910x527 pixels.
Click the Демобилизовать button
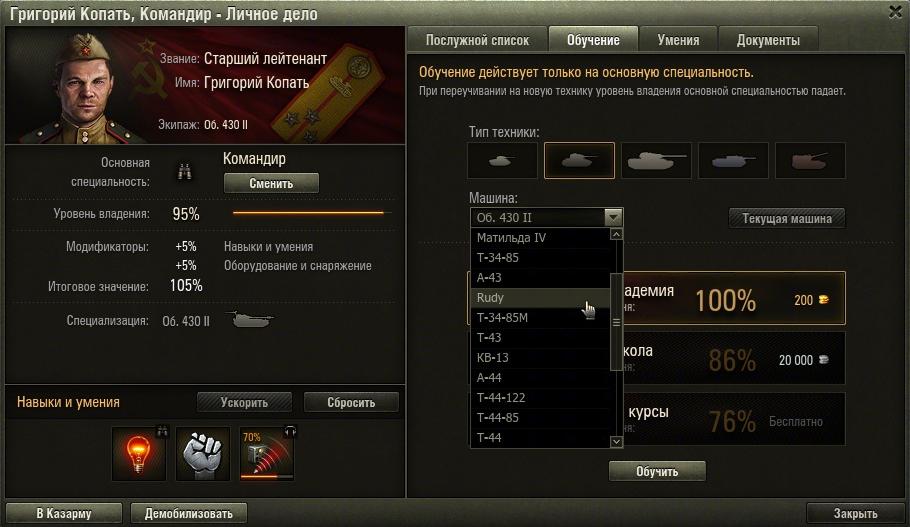pos(189,513)
